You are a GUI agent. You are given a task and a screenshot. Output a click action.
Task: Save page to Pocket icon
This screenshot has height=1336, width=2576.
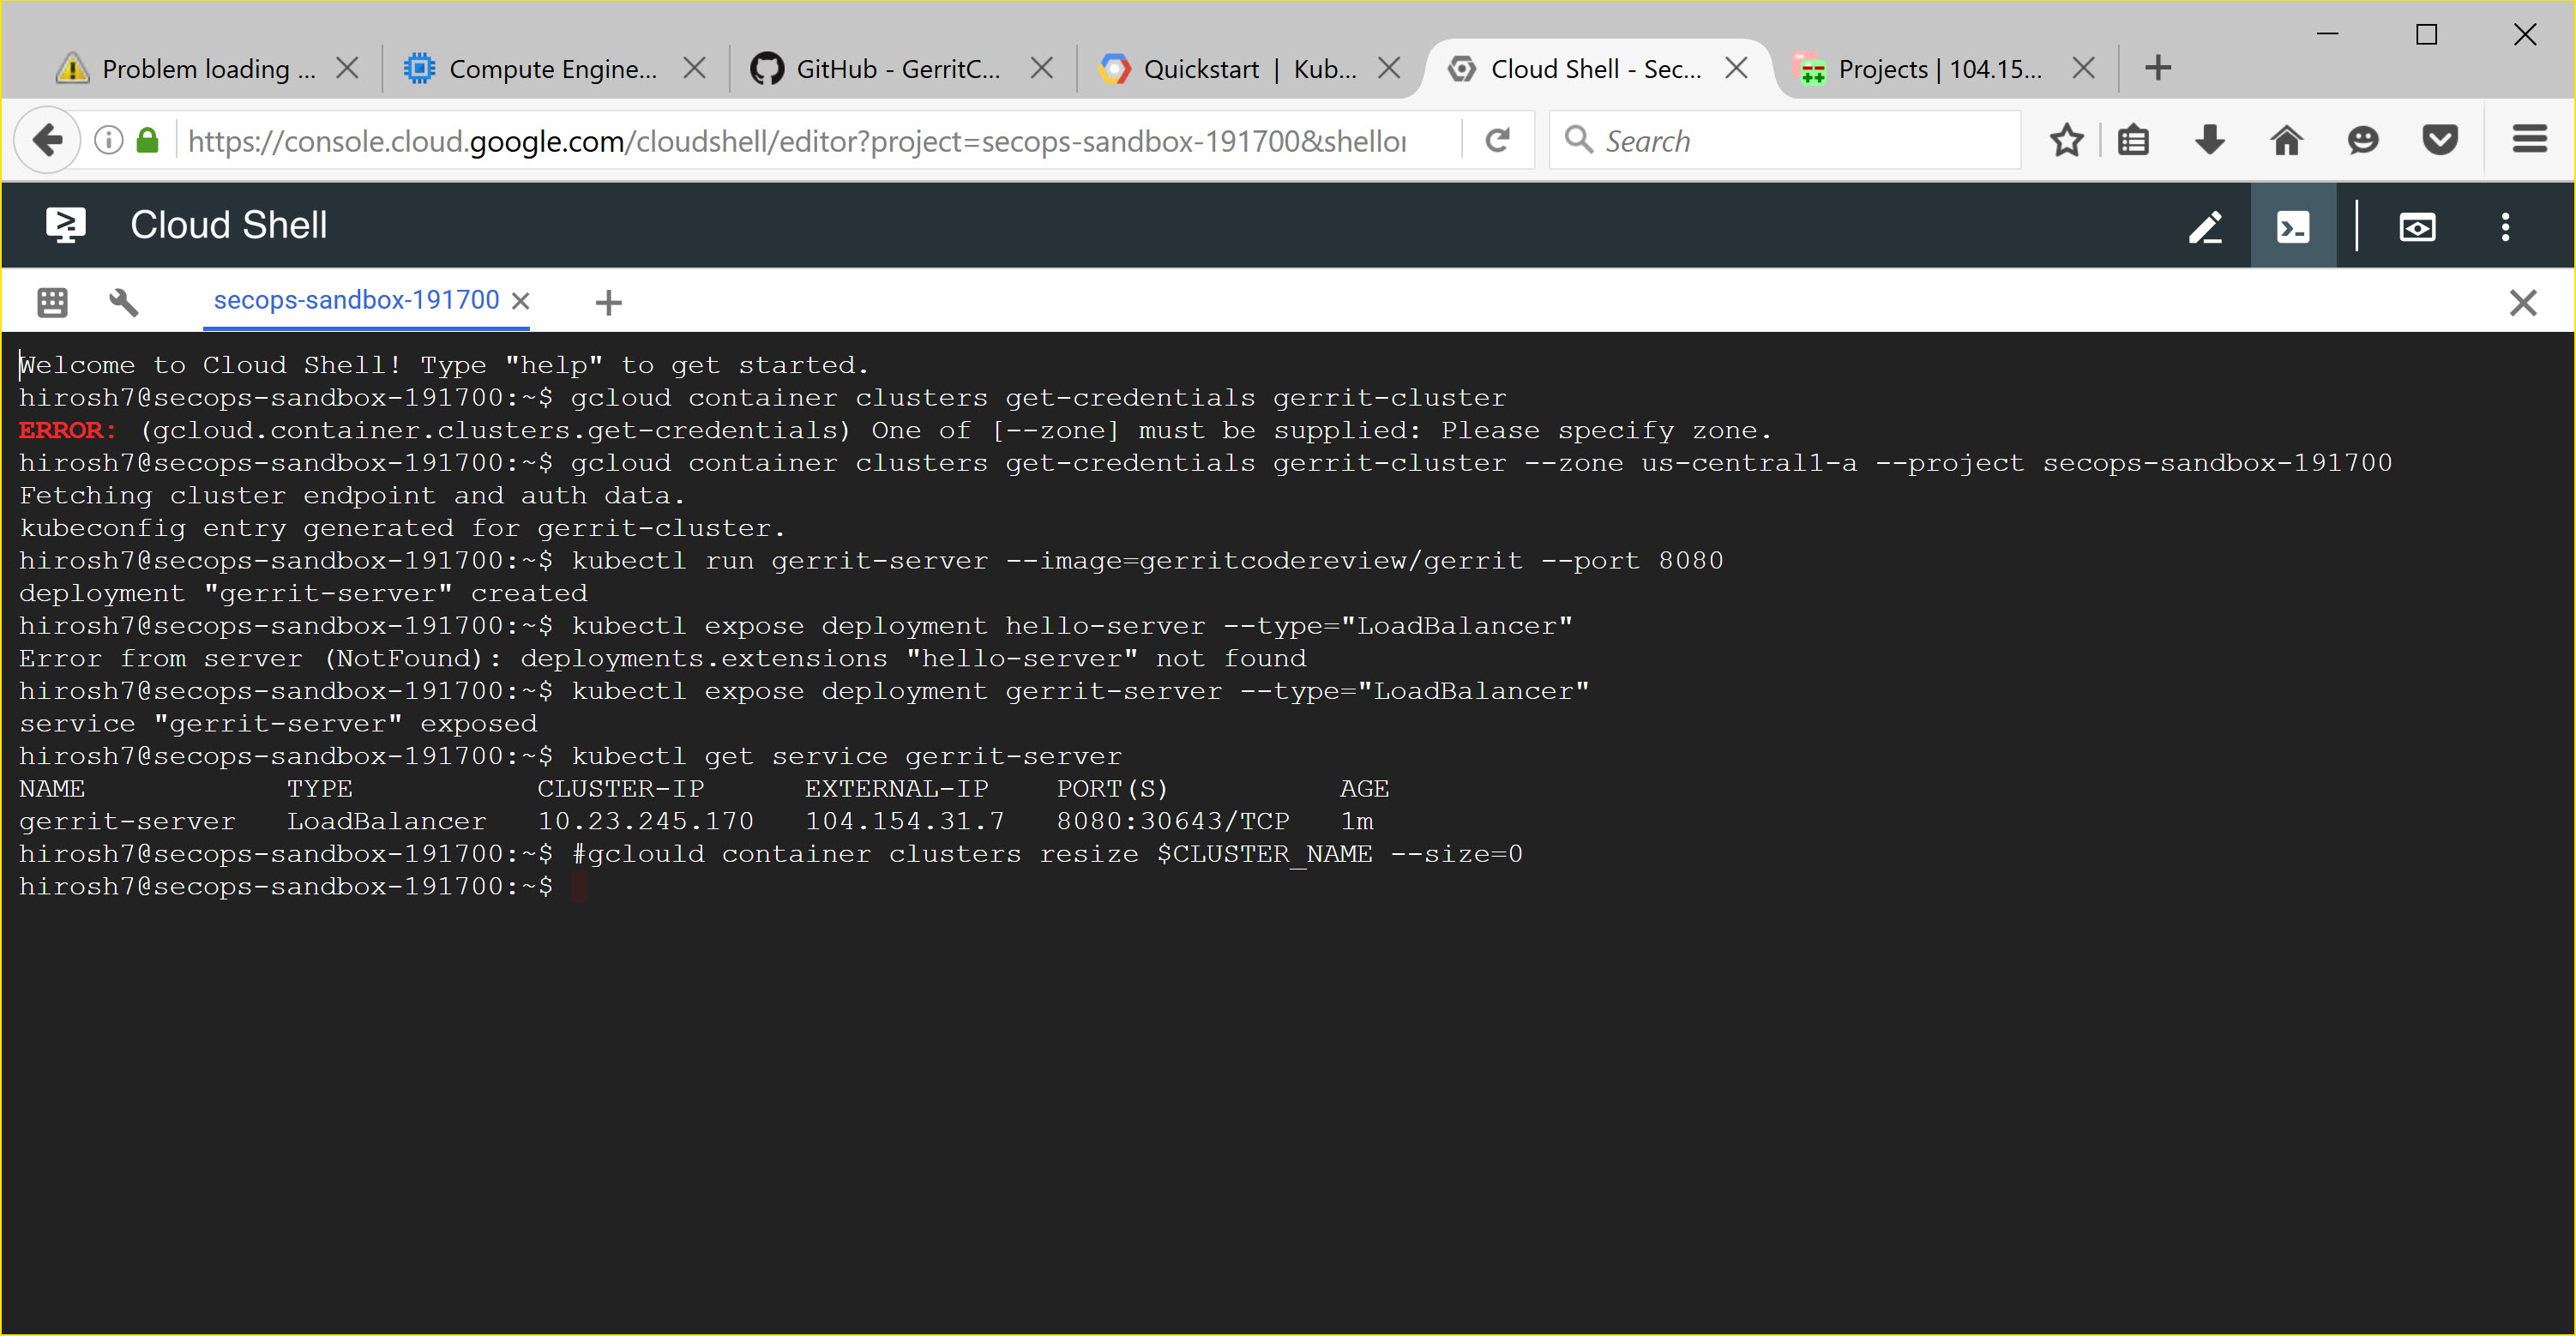[x=2440, y=140]
